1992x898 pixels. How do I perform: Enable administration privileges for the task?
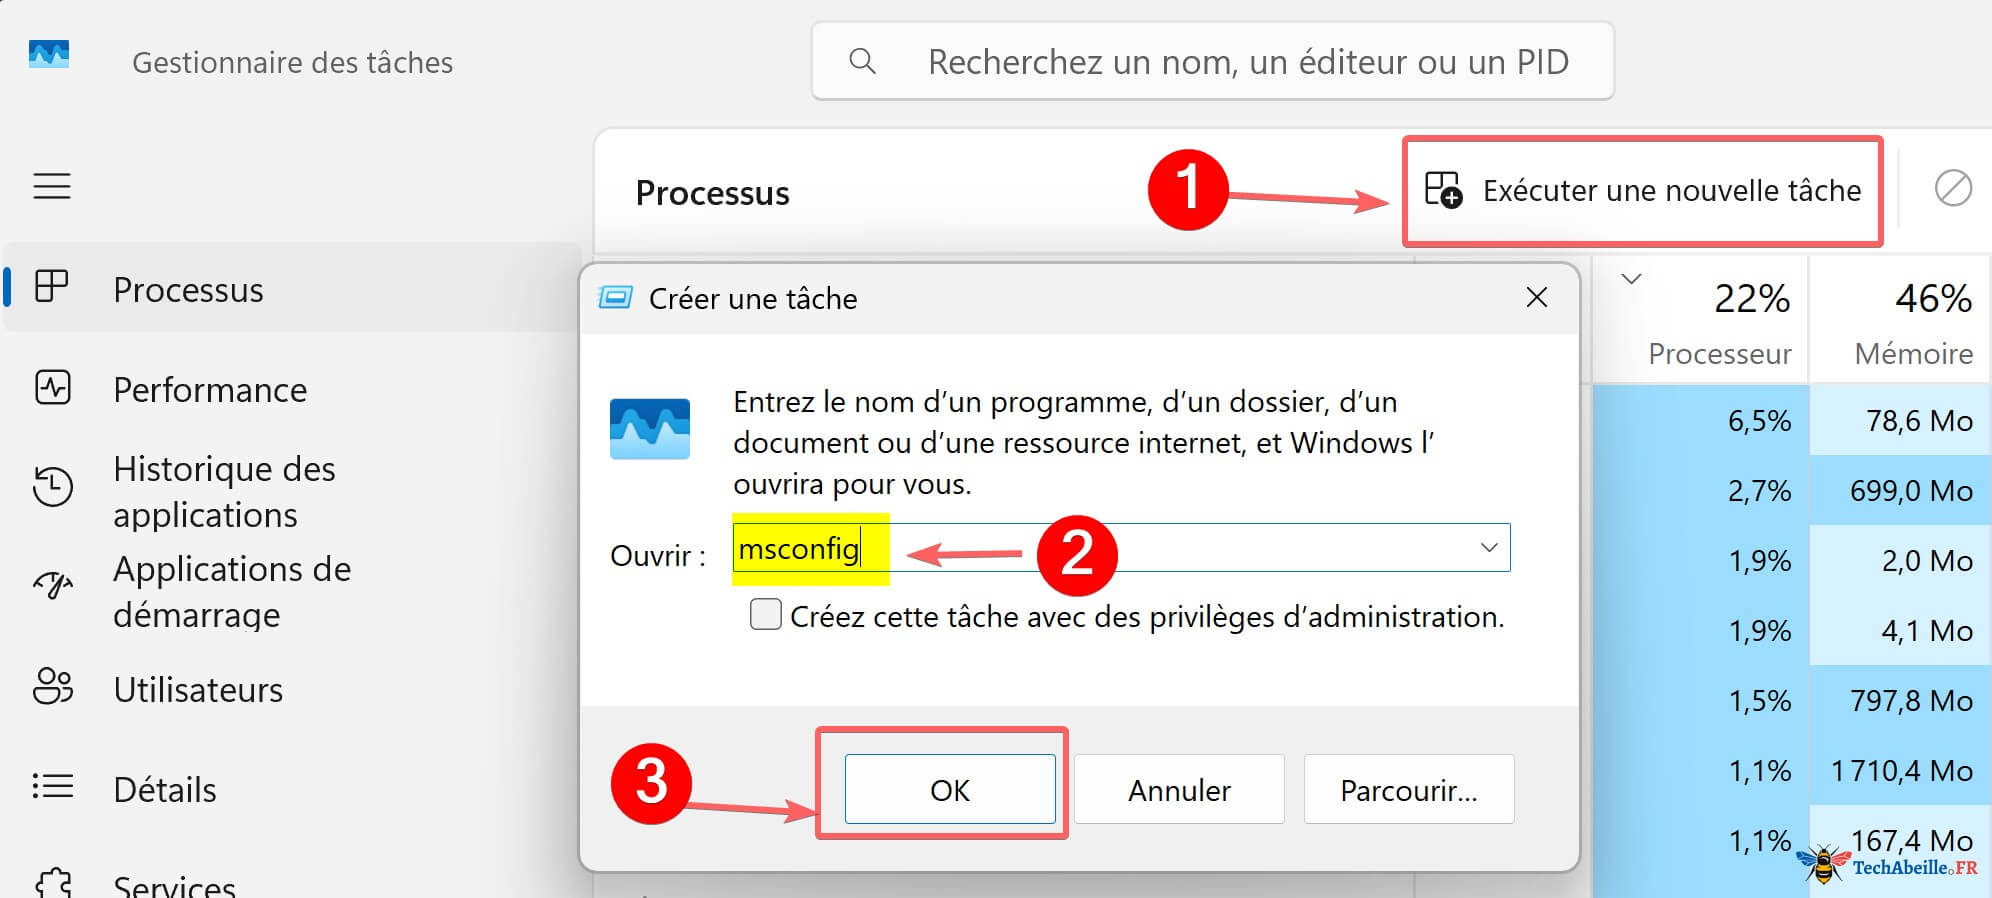coord(765,615)
